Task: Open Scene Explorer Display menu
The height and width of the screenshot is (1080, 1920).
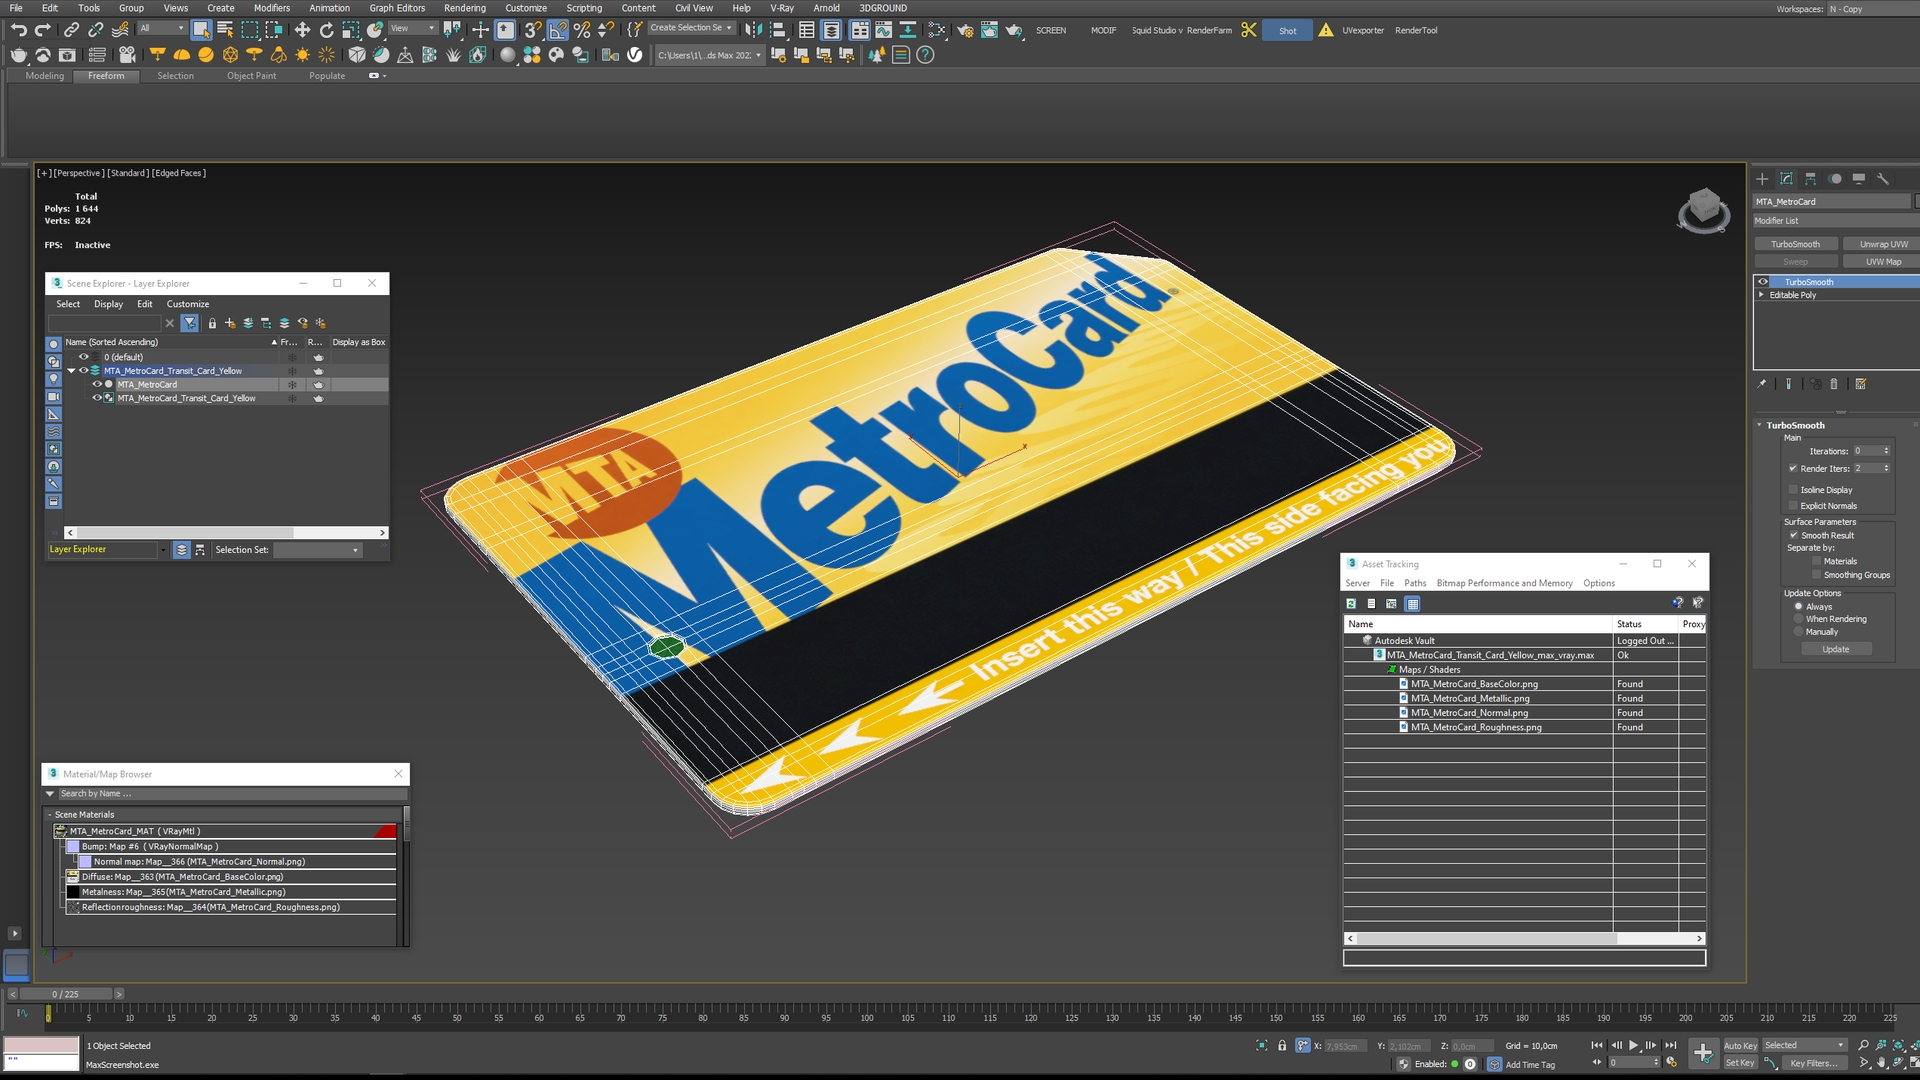Action: click(108, 304)
